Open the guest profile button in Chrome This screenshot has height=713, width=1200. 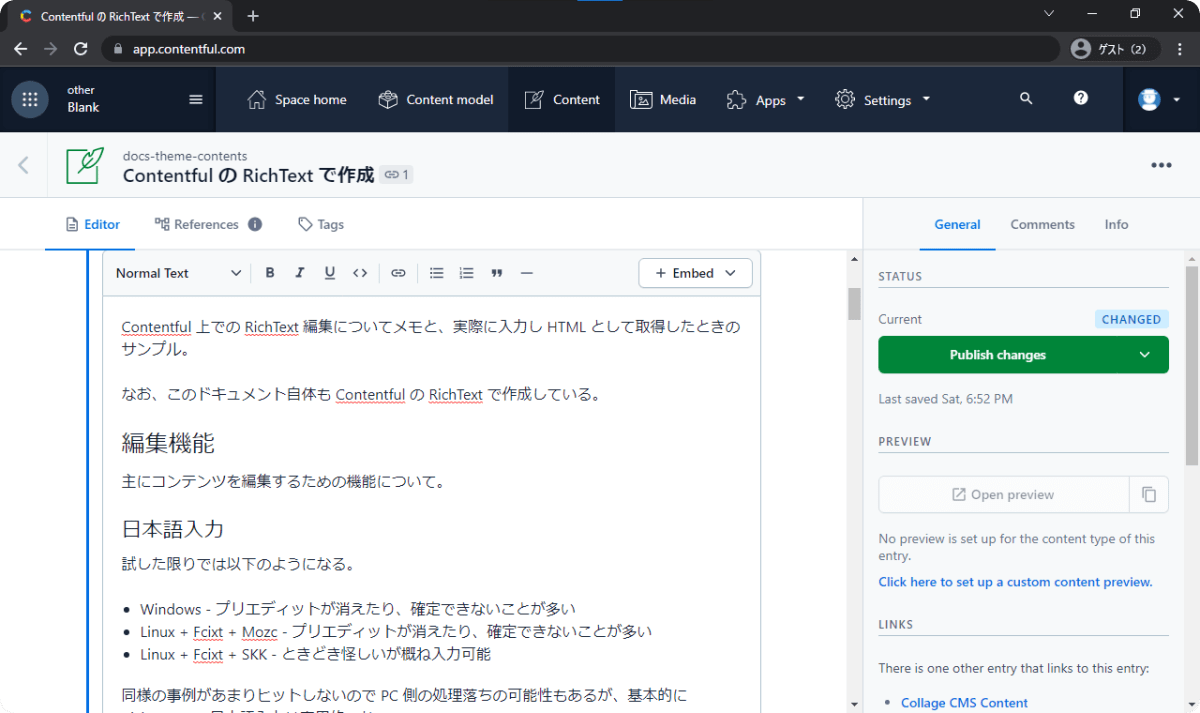pos(1115,49)
